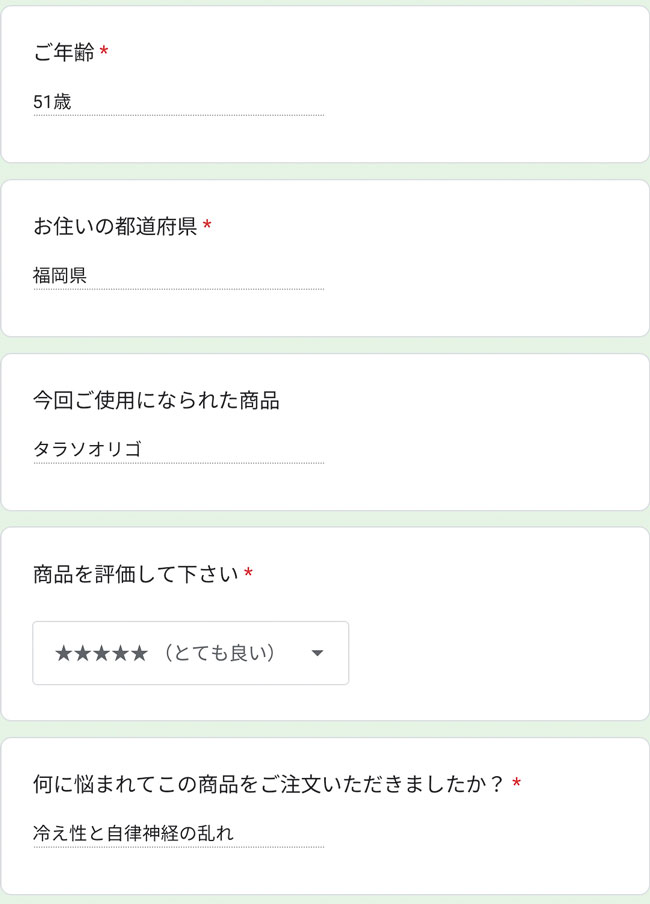This screenshot has height=904, width=650.
Task: Click the ★★★★★（とても良い）selected rating value
Action: pyautogui.click(x=165, y=654)
